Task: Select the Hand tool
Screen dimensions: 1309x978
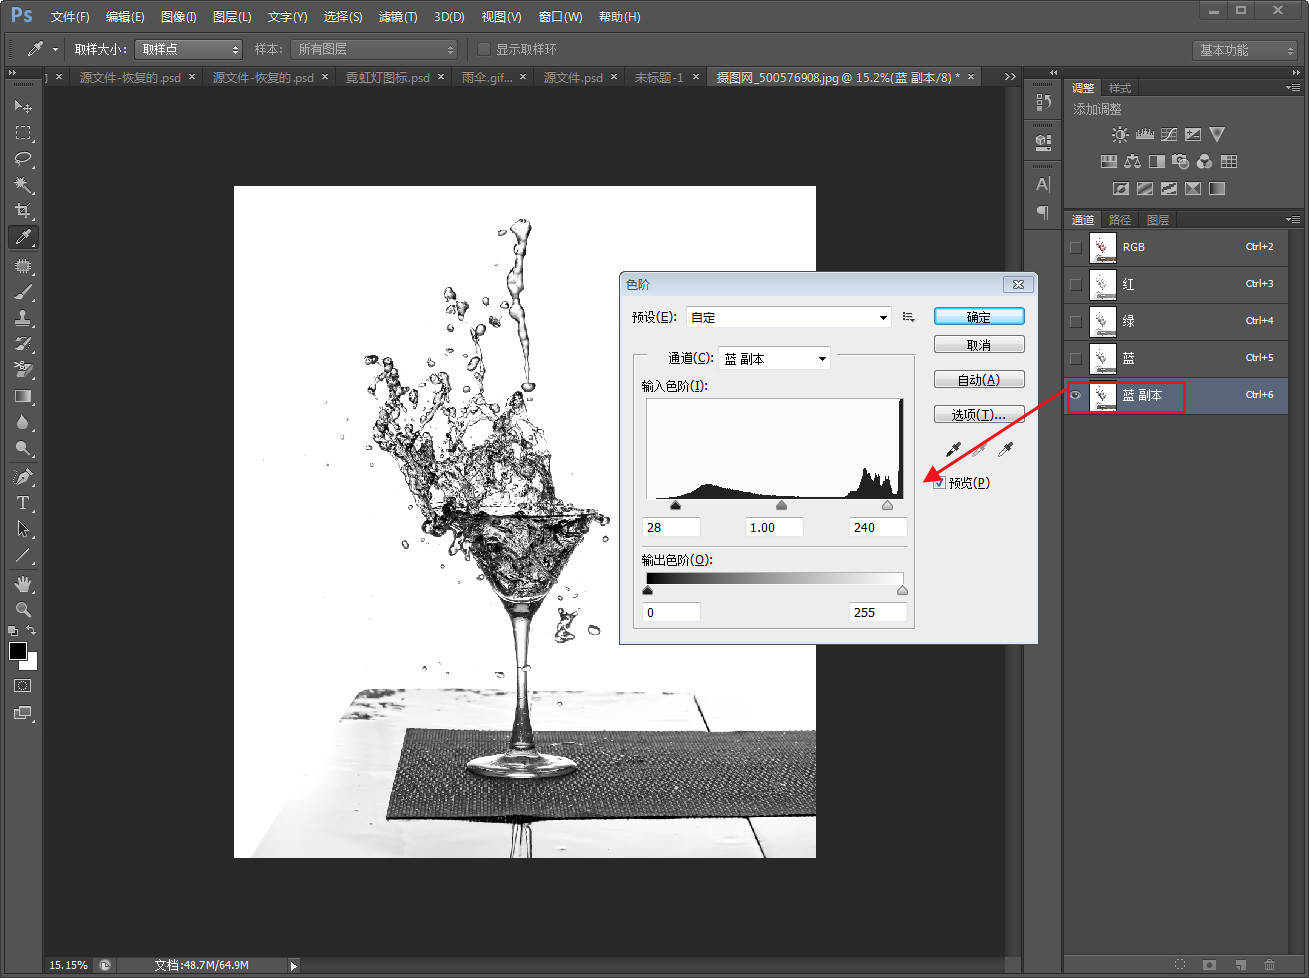Action: (x=23, y=583)
